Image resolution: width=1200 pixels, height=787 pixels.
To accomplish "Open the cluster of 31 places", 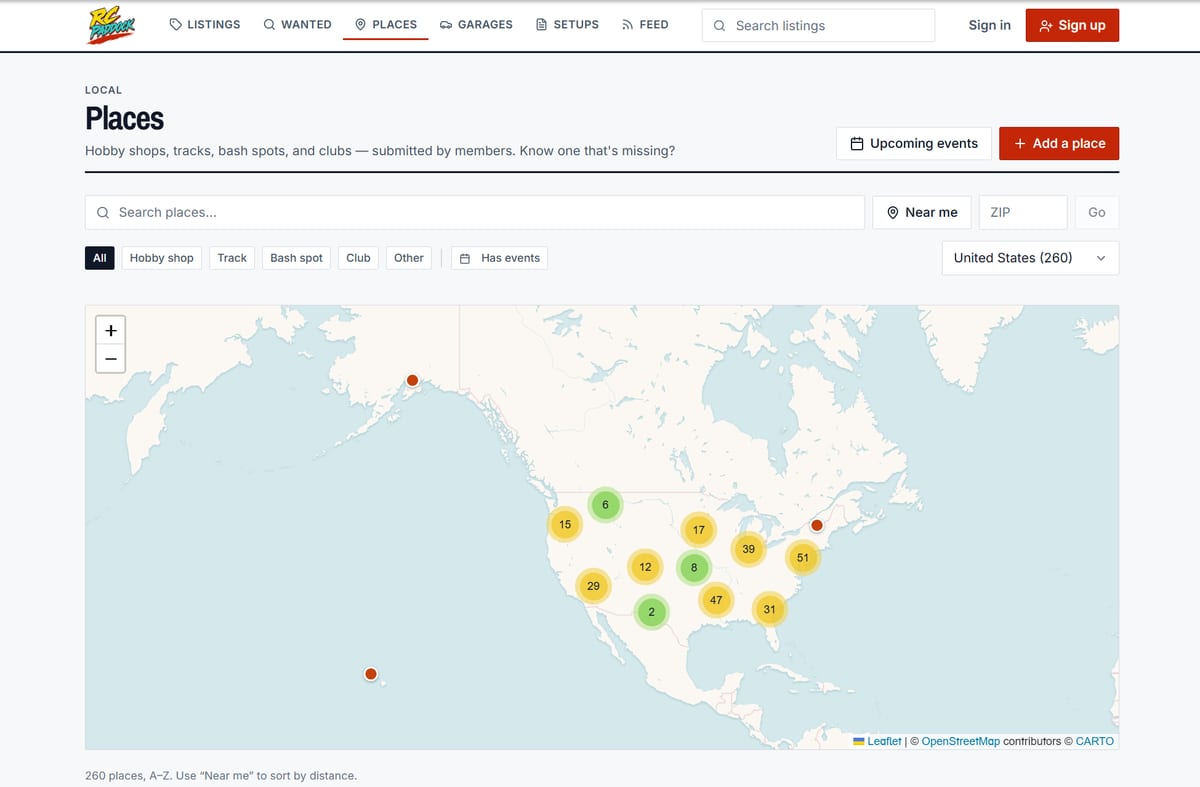I will [769, 609].
